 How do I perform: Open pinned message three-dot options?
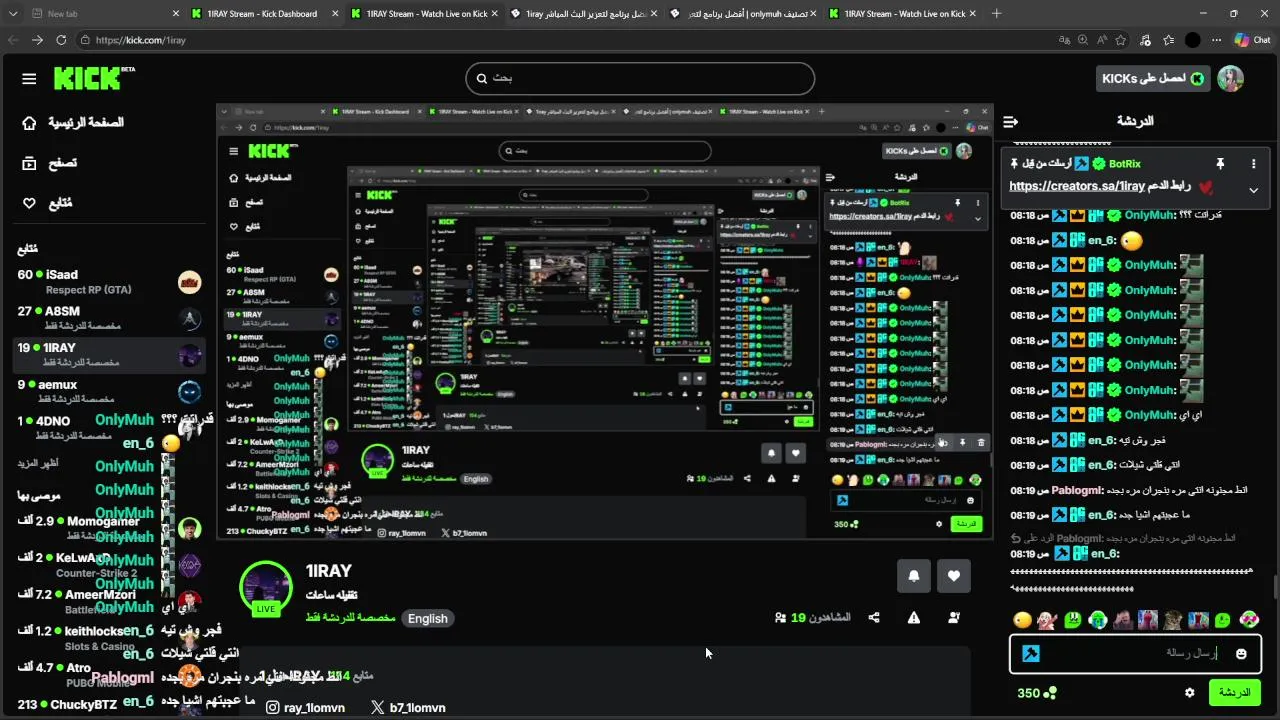tap(1253, 163)
